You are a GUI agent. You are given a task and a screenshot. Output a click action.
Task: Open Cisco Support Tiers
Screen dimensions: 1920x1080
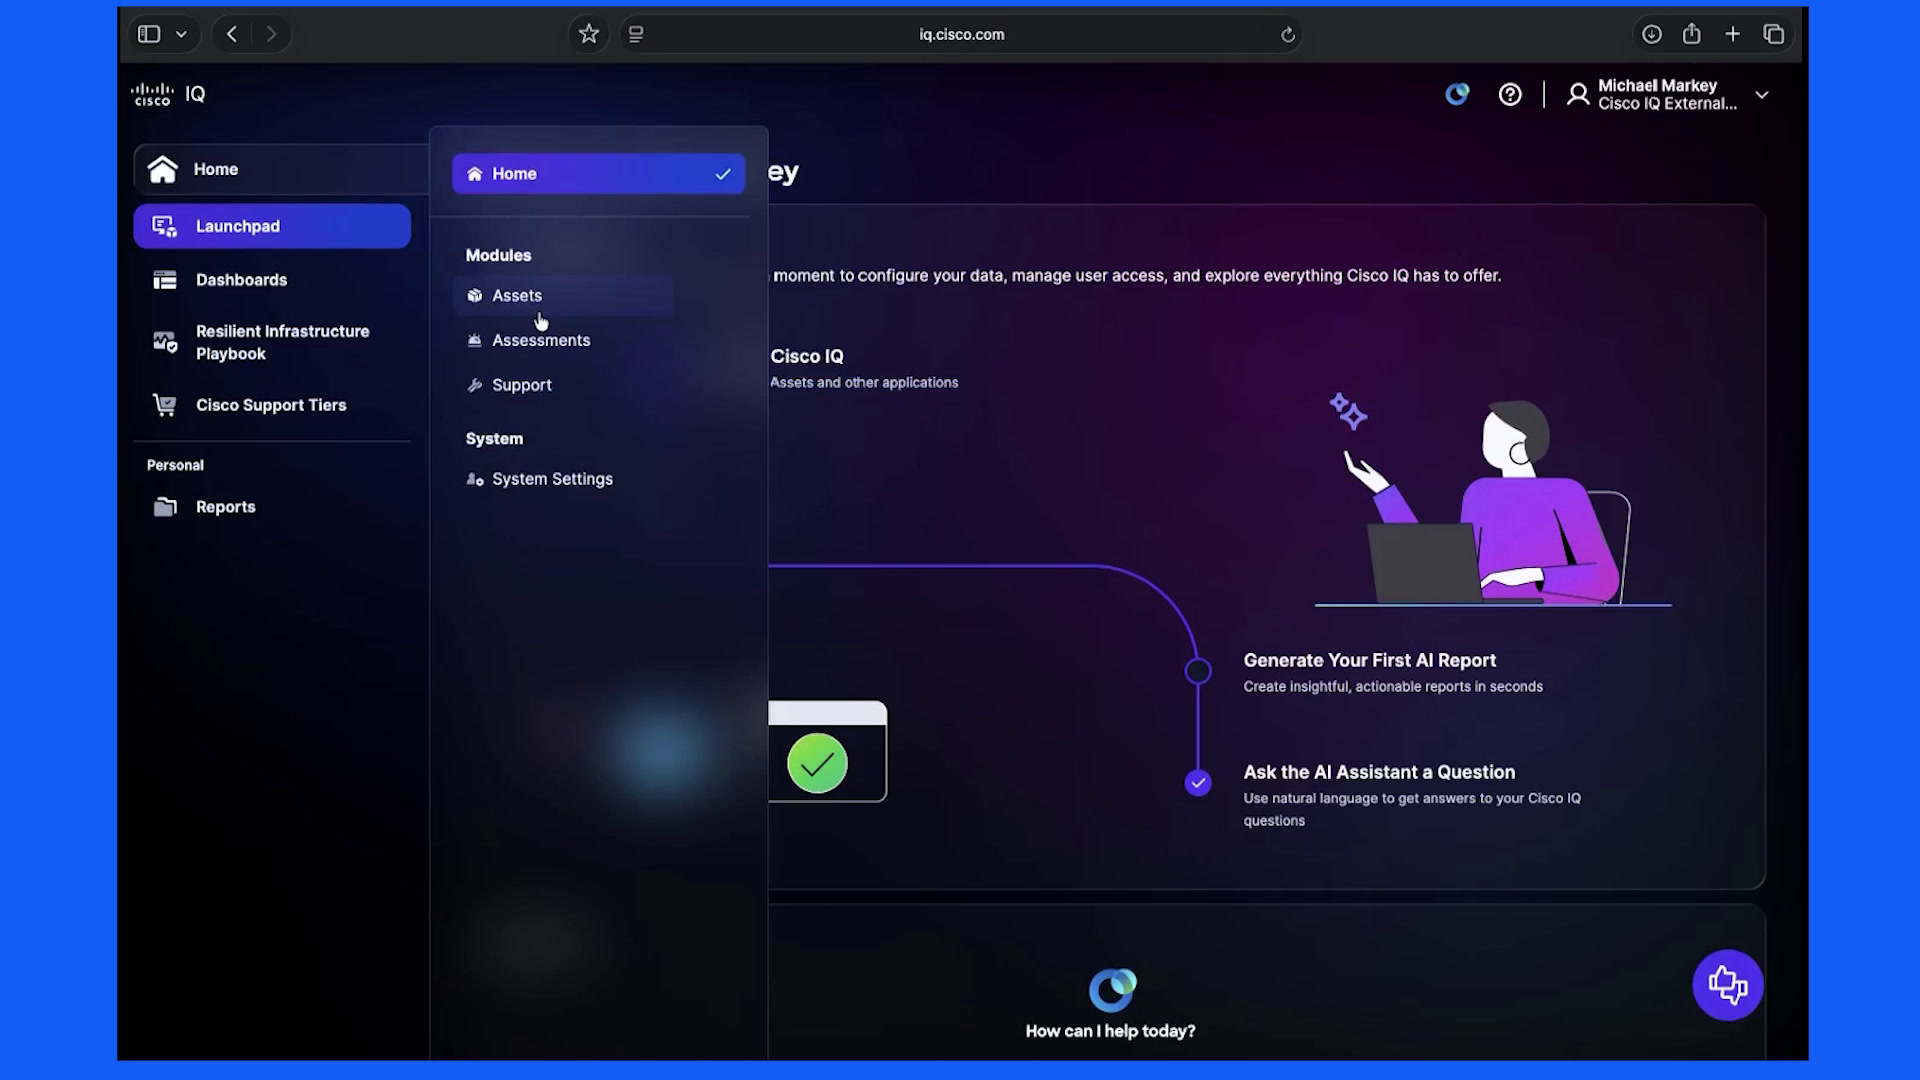tap(272, 405)
